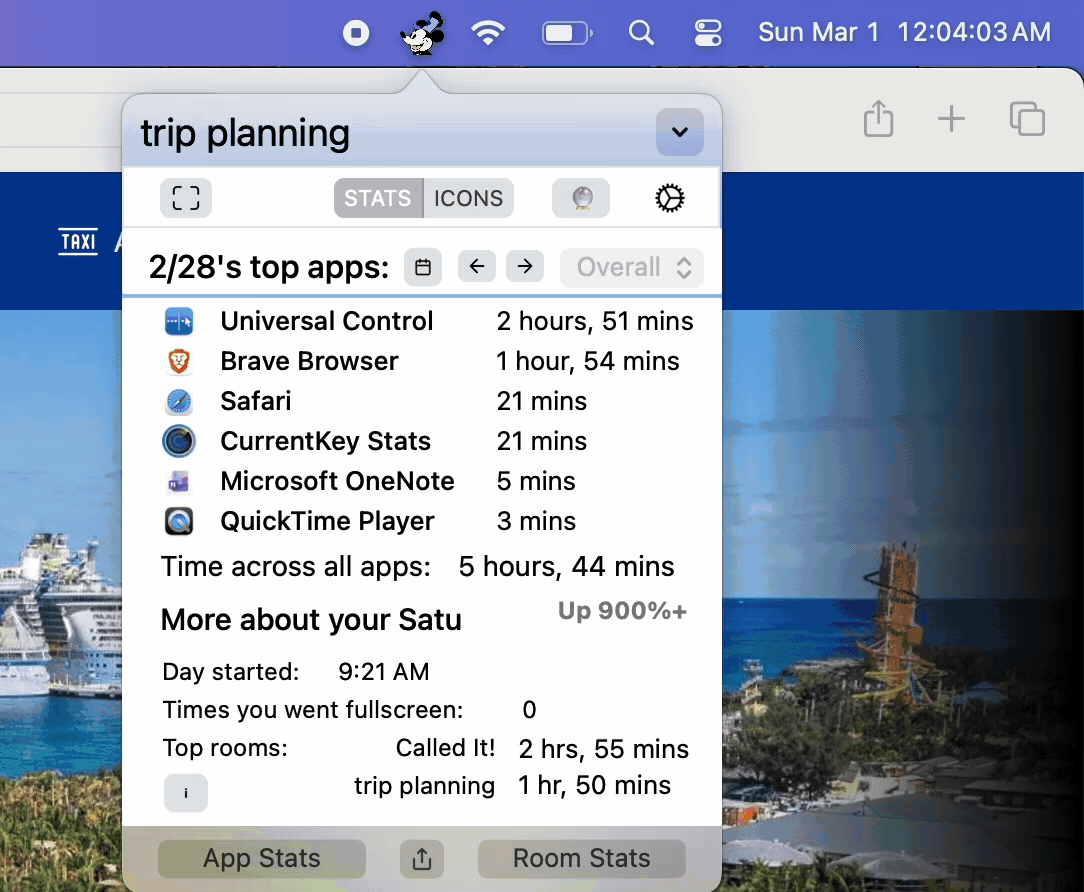Open the Wi-Fi menu bar icon
Image resolution: width=1084 pixels, height=892 pixels.
488,33
